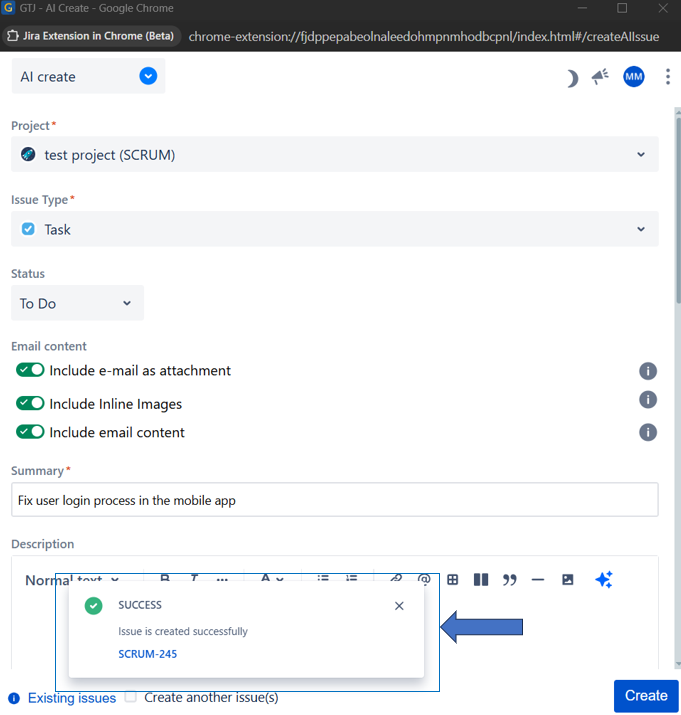Image resolution: width=681 pixels, height=715 pixels.
Task: Toggle Include email content switch
Action: (31, 432)
